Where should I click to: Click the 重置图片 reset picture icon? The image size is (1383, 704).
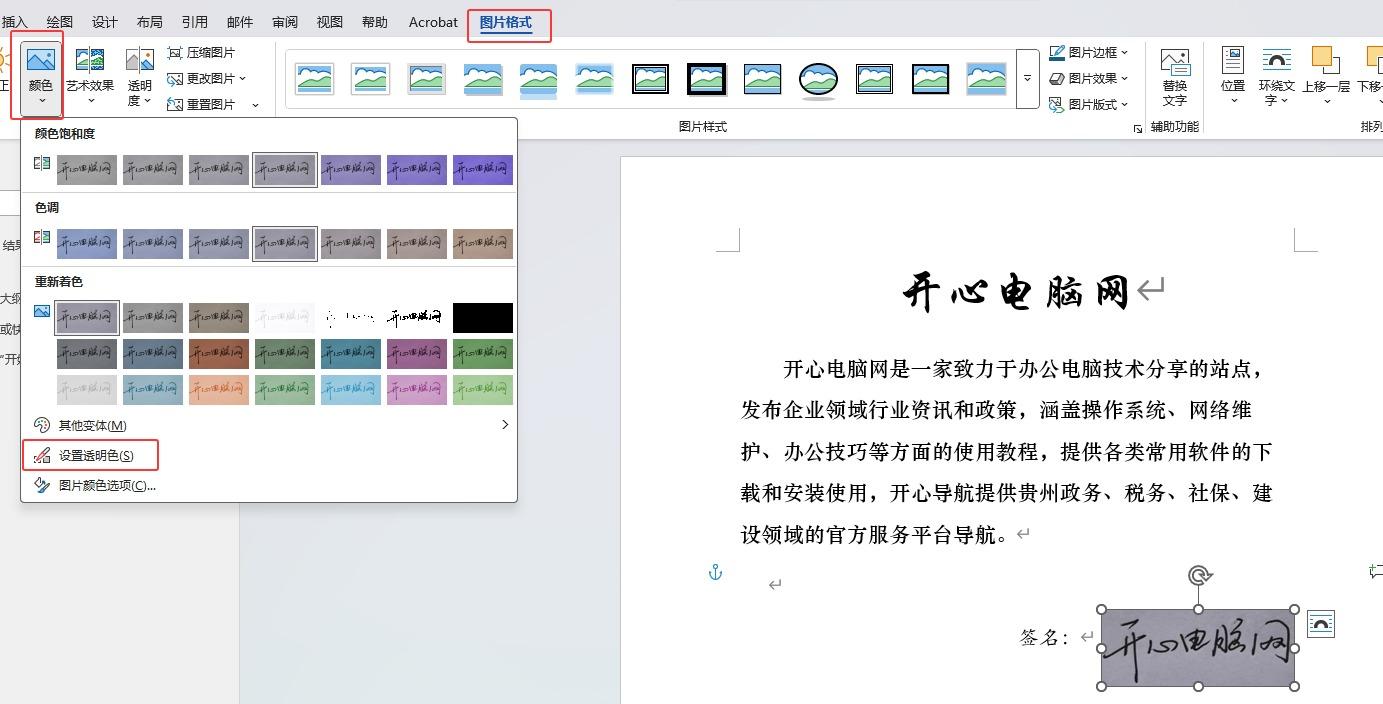tap(175, 105)
